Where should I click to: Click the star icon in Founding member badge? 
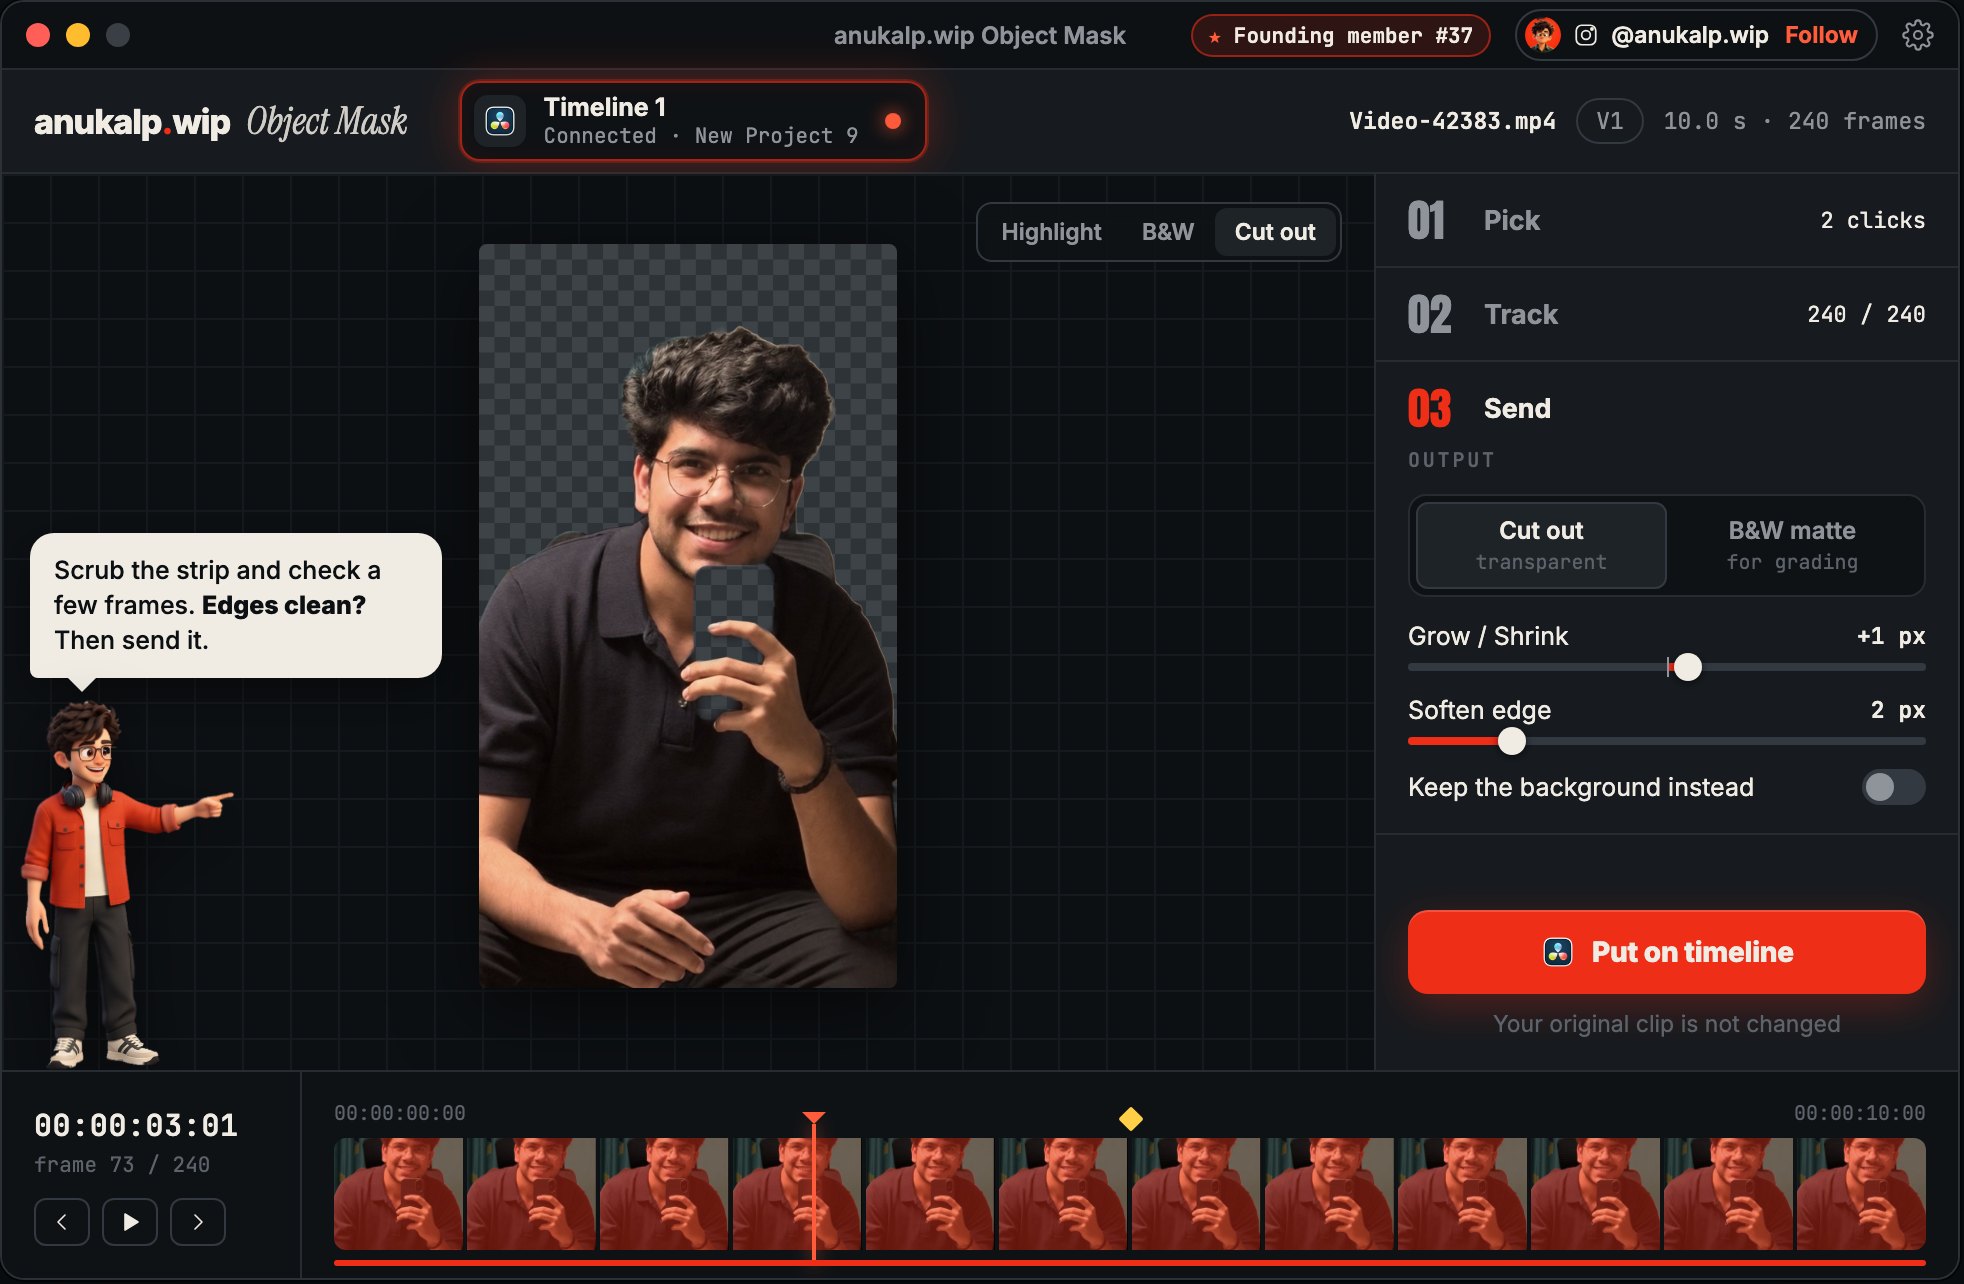pyautogui.click(x=1215, y=37)
